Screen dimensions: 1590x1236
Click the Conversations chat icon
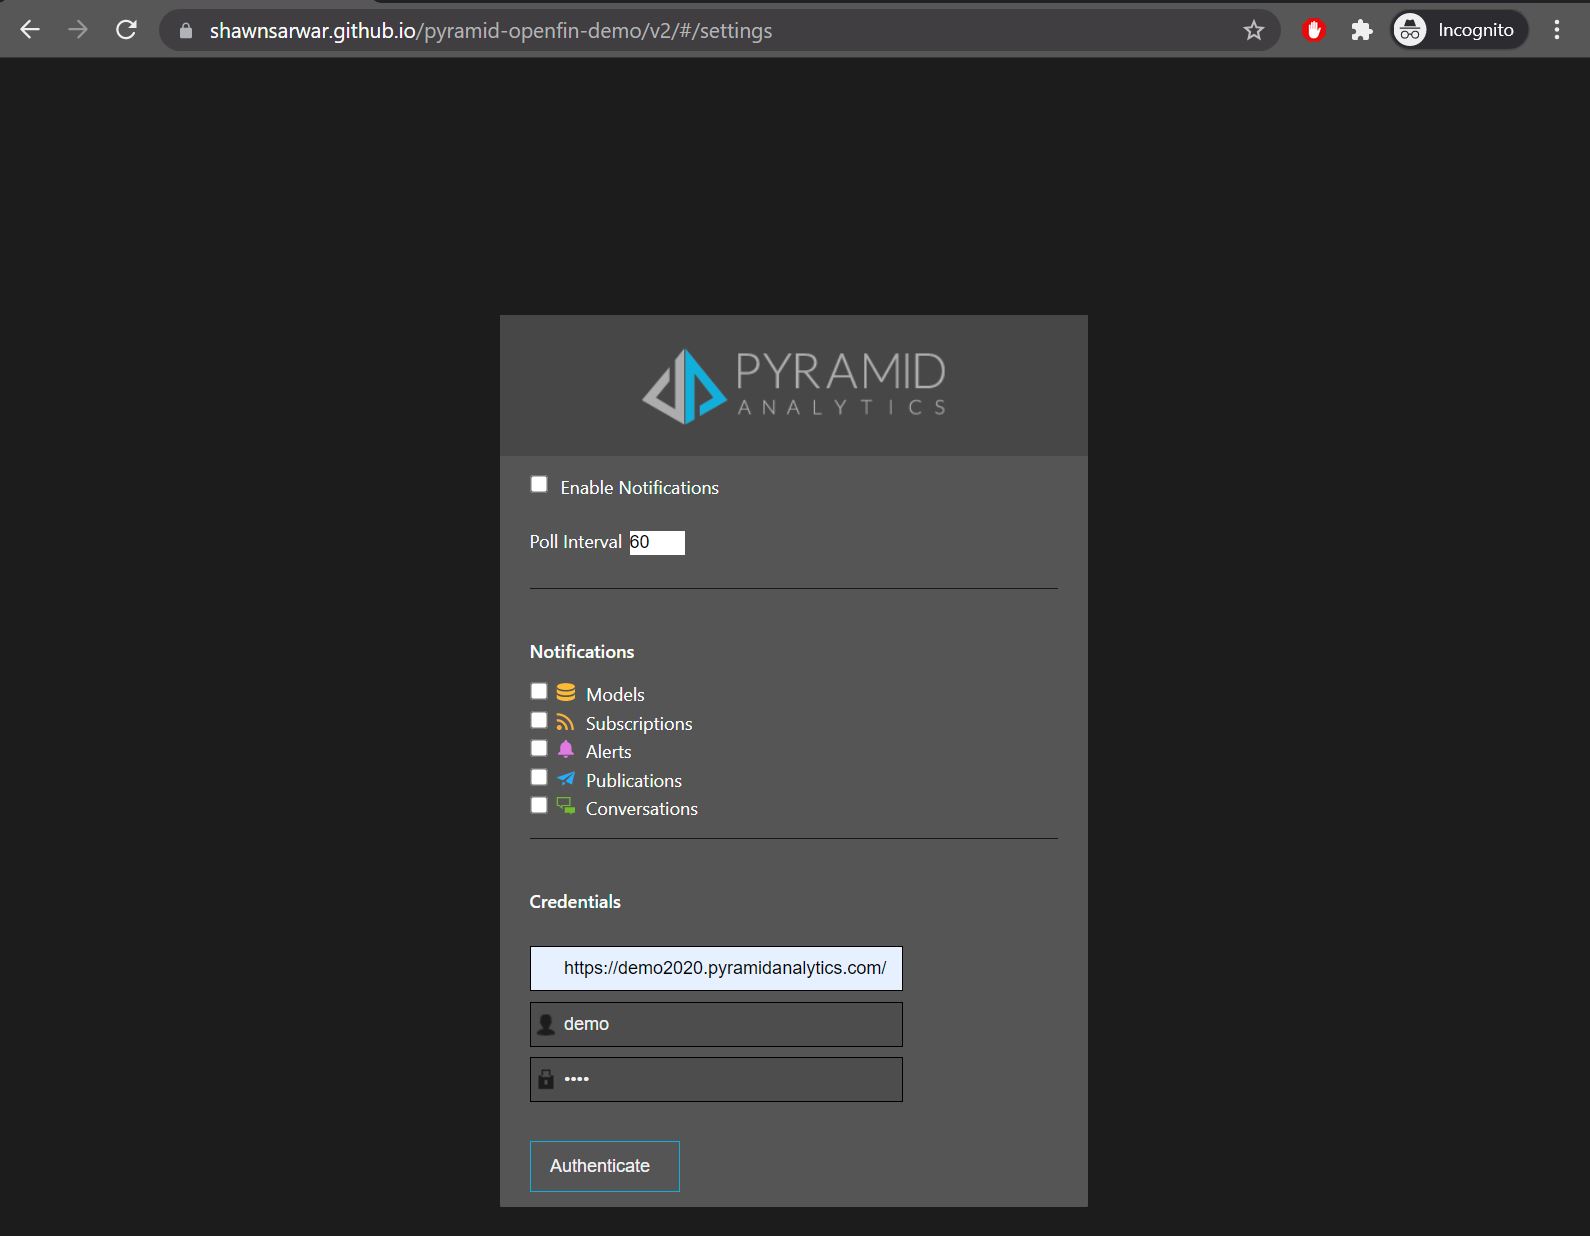pos(566,806)
